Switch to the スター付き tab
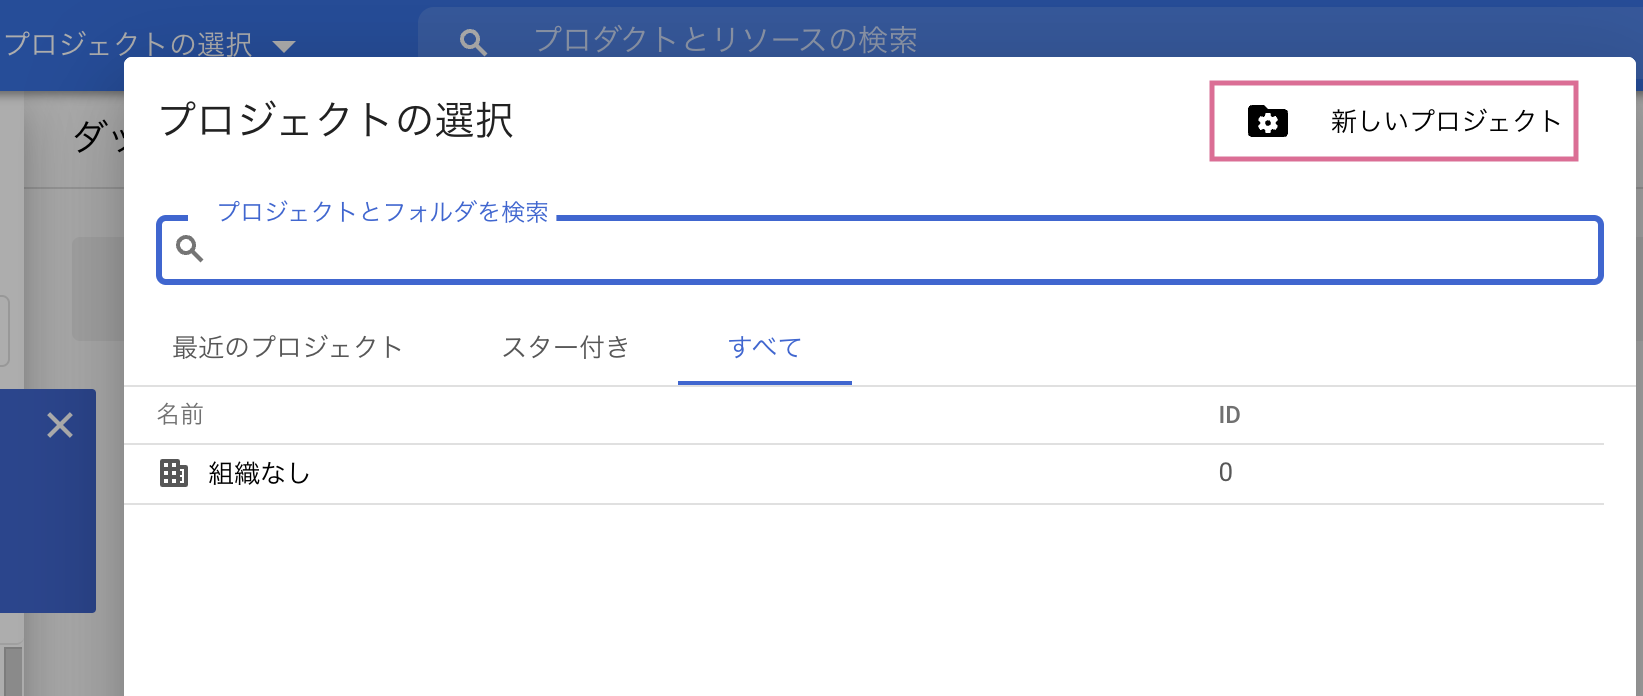Viewport: 1643px width, 696px height. 565,347
